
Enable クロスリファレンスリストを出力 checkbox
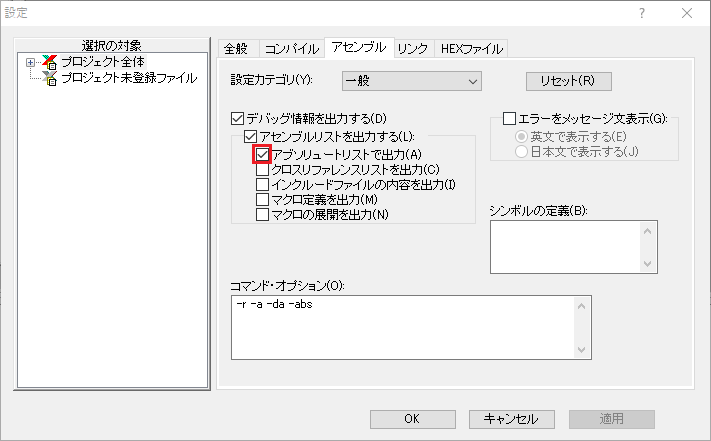coord(263,170)
